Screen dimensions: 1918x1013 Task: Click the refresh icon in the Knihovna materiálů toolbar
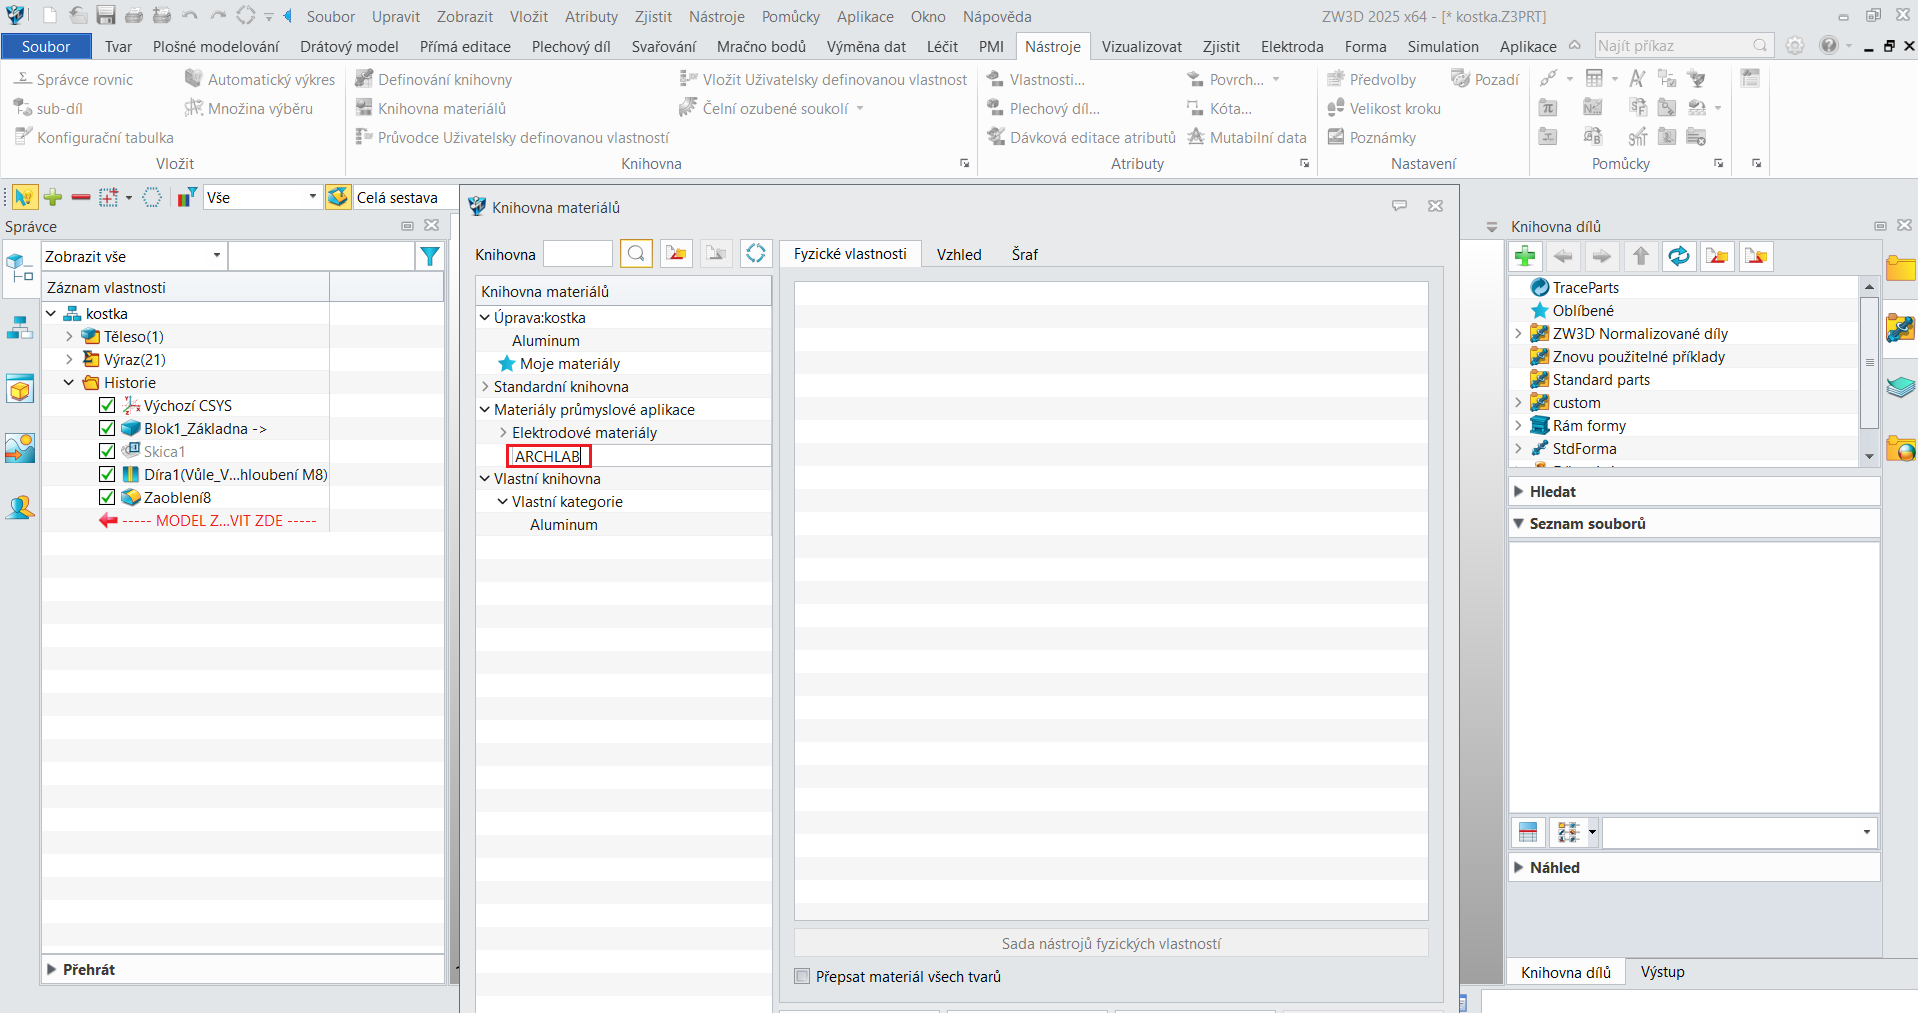756,254
